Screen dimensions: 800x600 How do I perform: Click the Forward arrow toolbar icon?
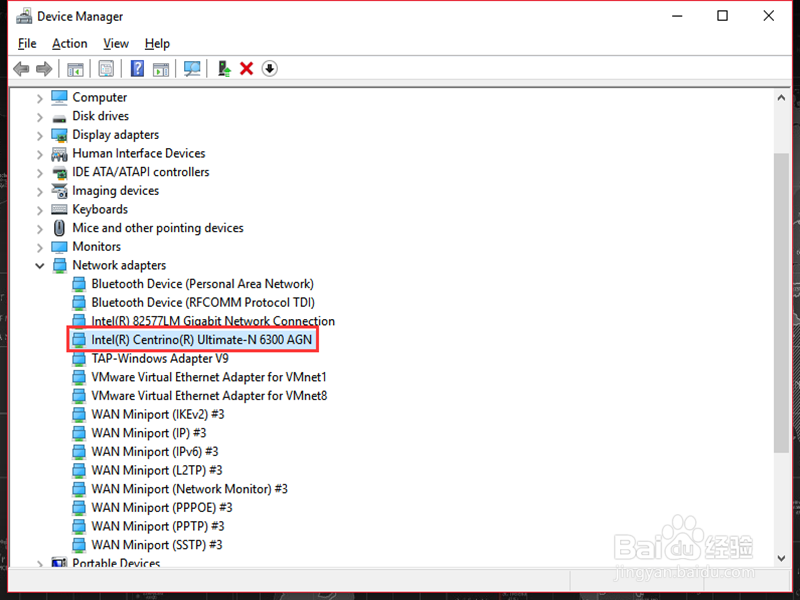pyautogui.click(x=44, y=68)
